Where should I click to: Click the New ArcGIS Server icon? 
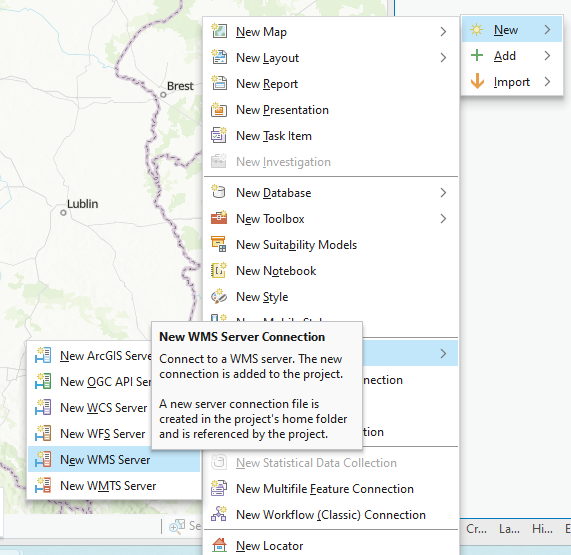pos(43,355)
